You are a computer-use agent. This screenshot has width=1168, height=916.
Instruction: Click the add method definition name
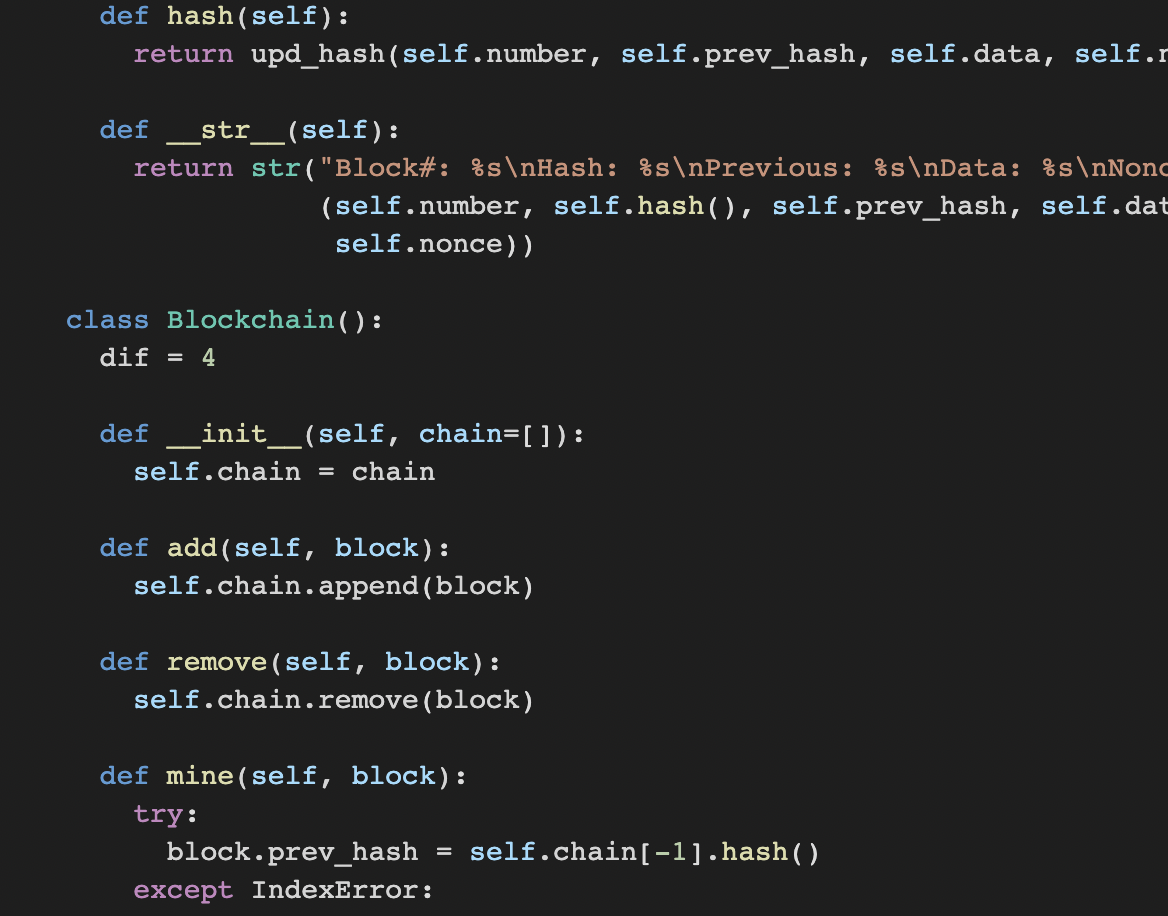click(x=192, y=548)
